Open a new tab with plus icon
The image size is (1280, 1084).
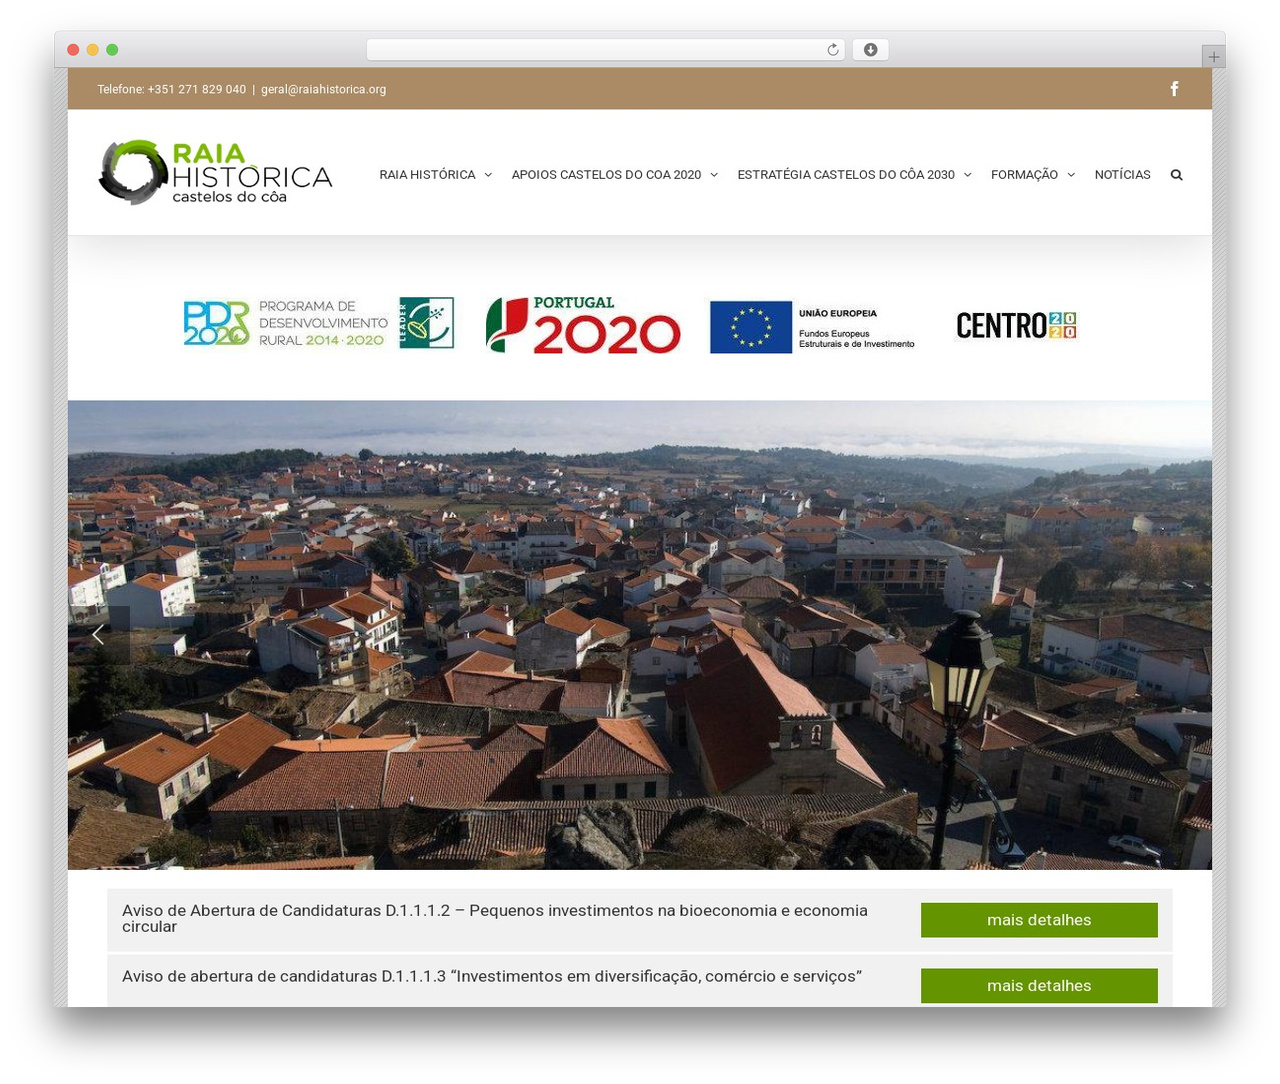coord(1213,57)
